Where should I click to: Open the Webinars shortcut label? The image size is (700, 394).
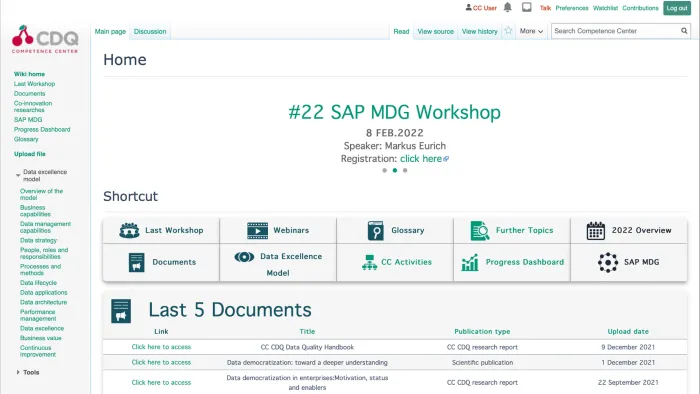pos(291,230)
